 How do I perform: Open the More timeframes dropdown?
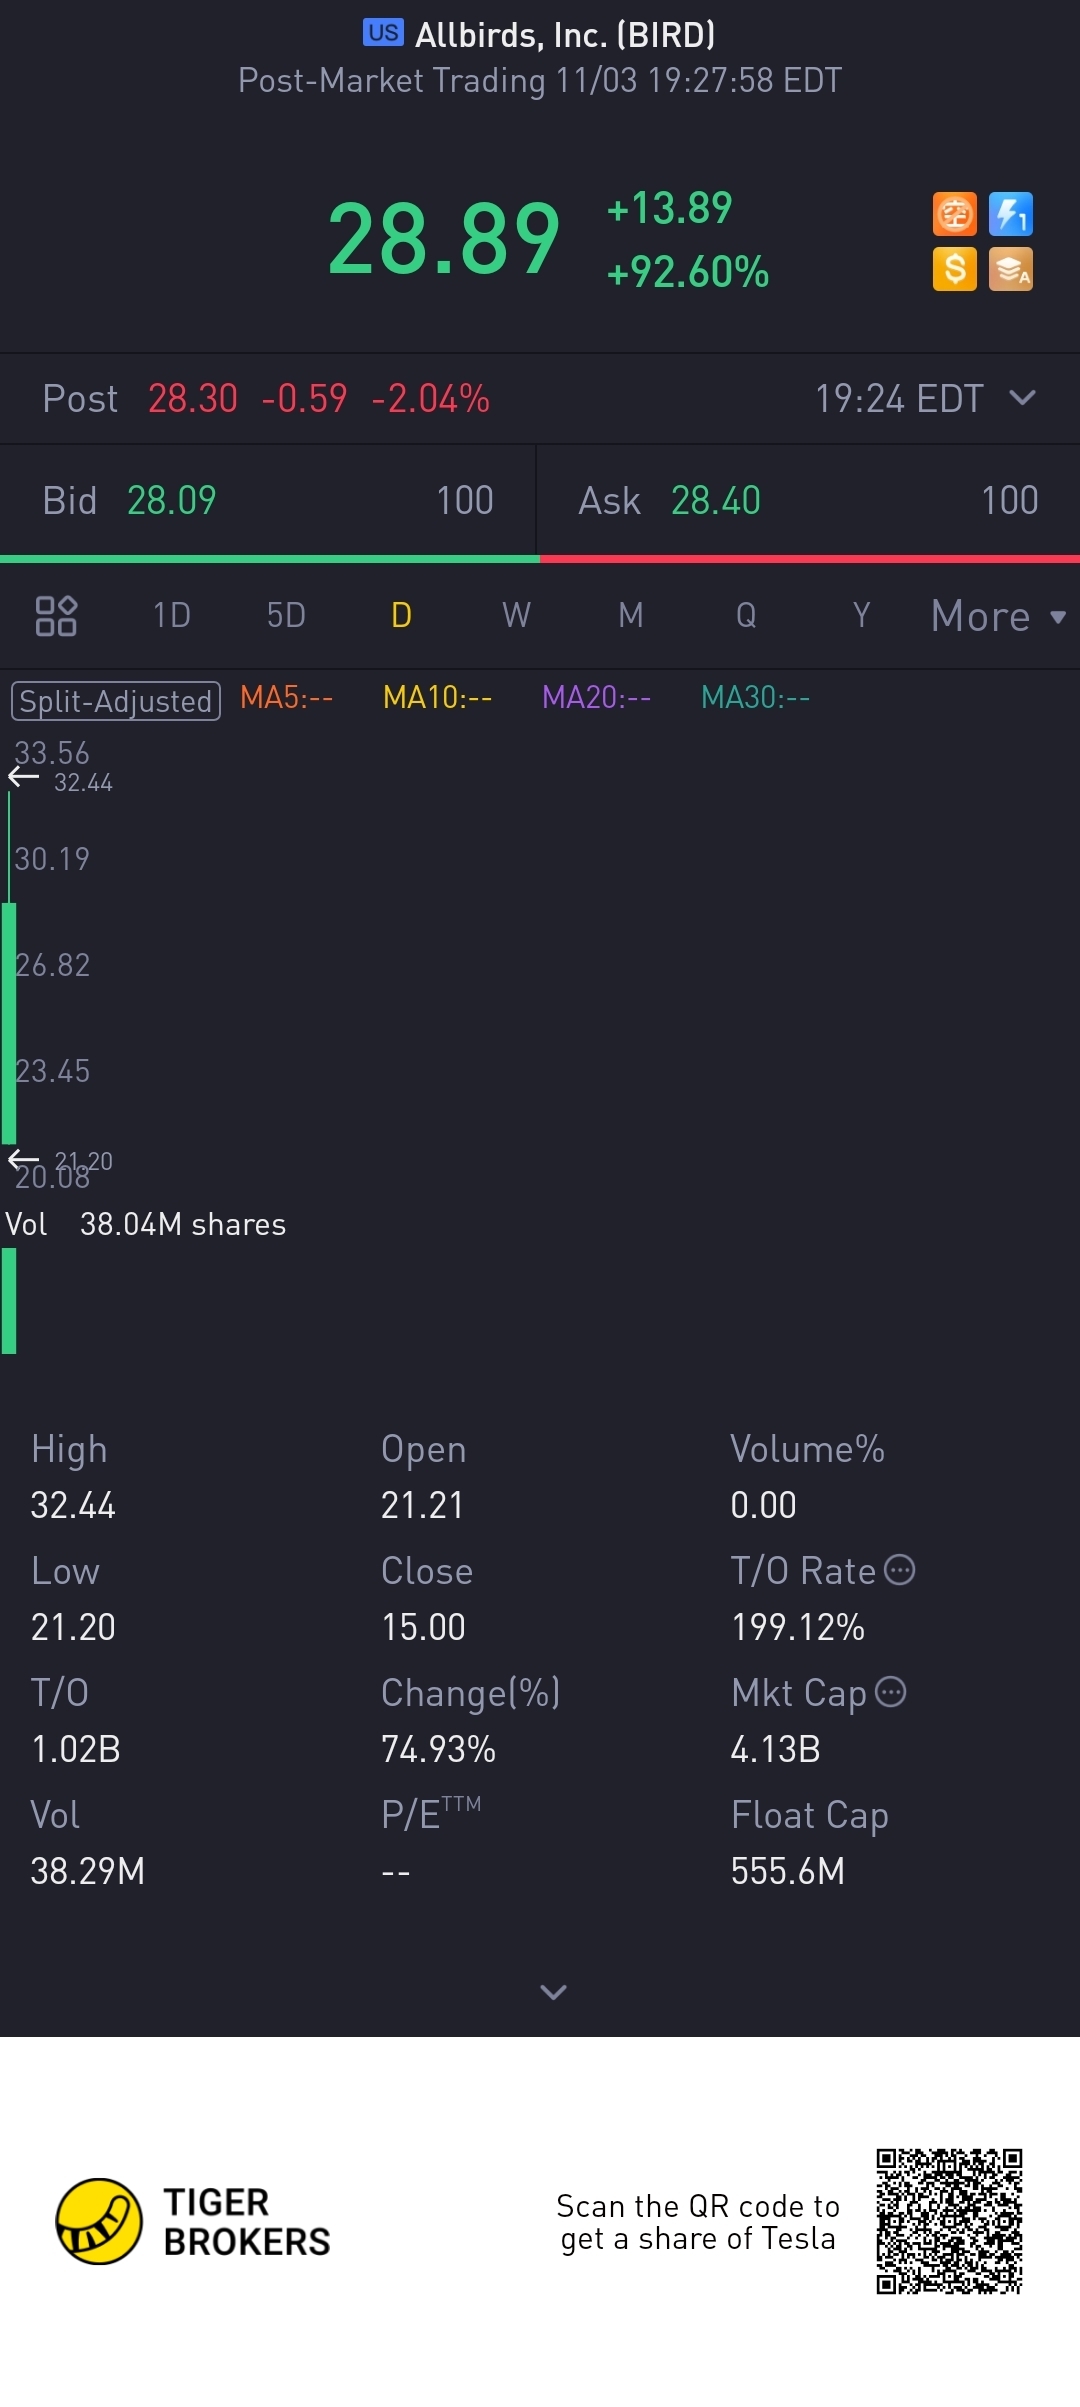(998, 616)
